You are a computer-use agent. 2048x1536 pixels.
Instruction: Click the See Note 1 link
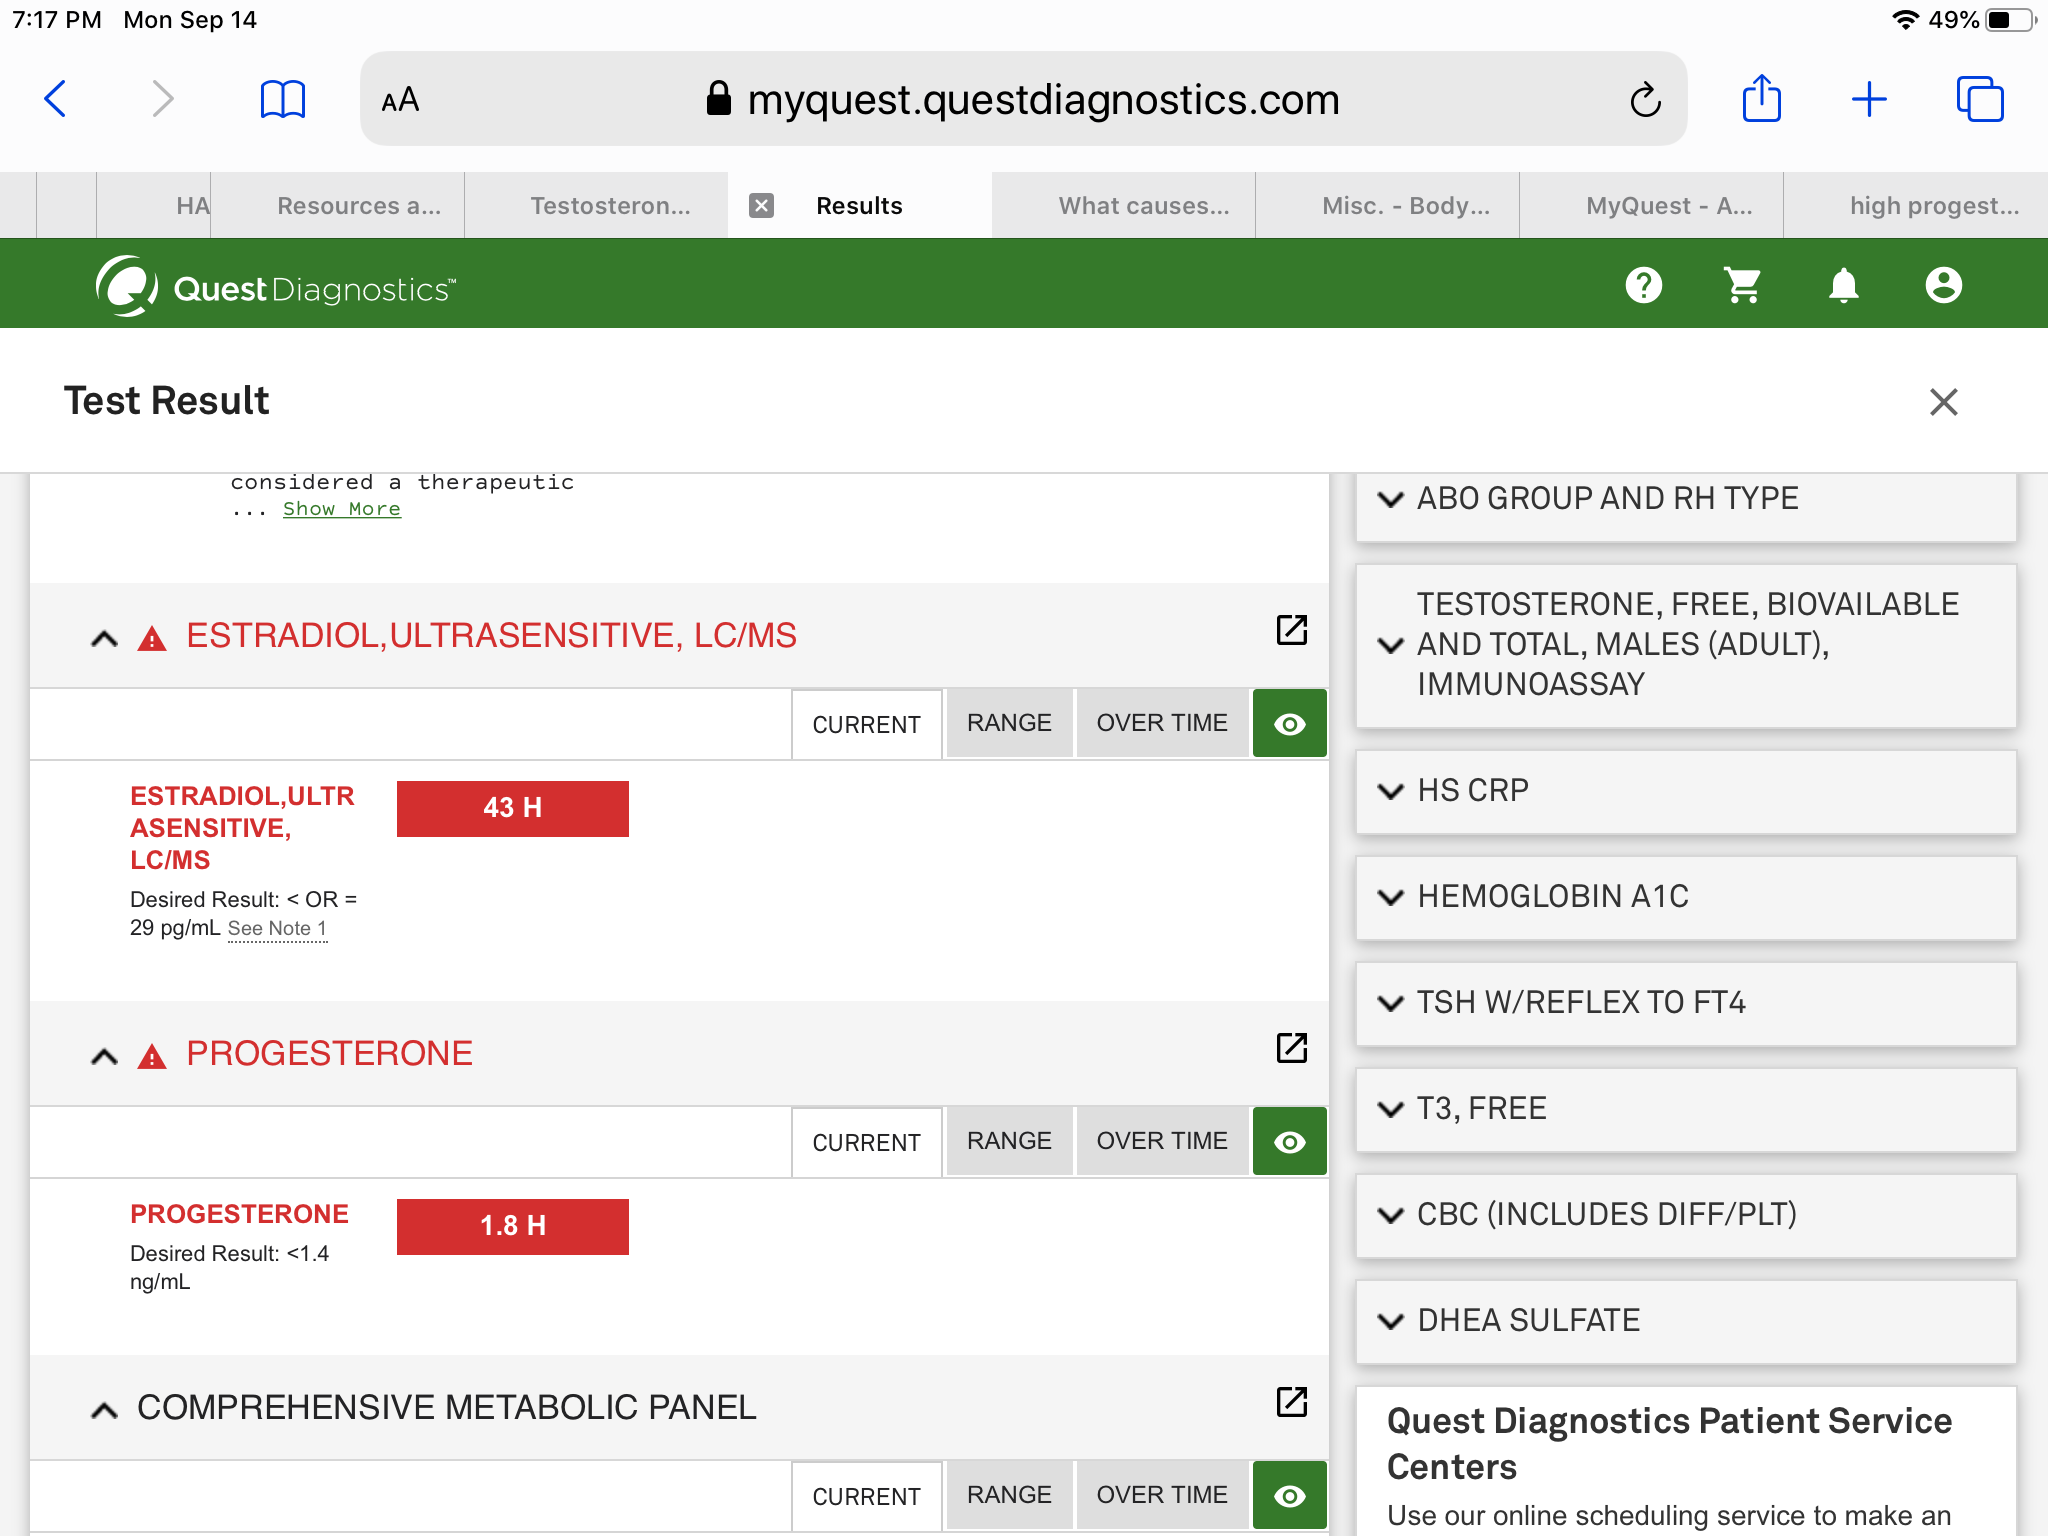pos(277,929)
